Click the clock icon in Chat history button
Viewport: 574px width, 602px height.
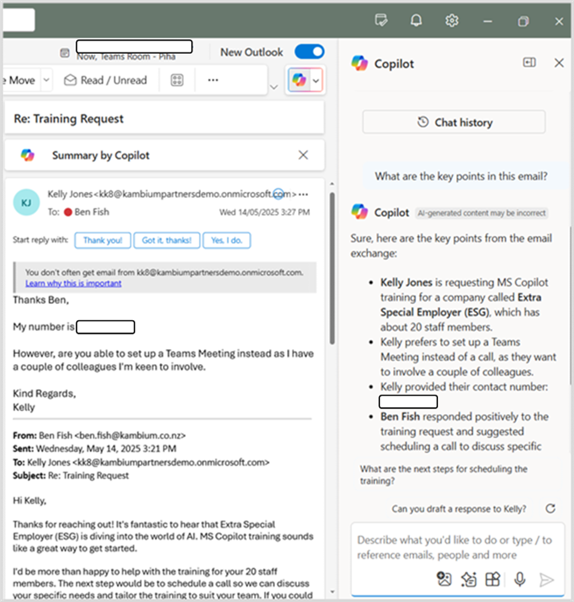pyautogui.click(x=423, y=122)
